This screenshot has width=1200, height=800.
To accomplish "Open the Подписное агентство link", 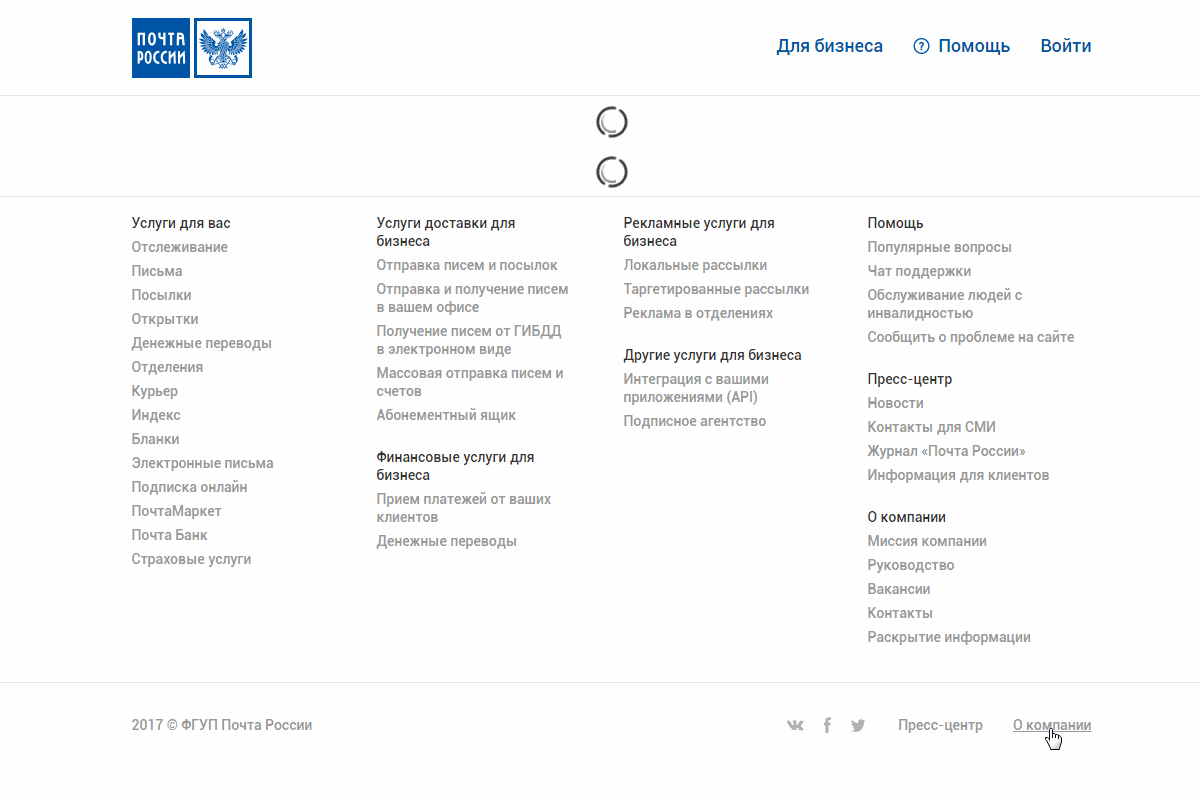I will (695, 421).
